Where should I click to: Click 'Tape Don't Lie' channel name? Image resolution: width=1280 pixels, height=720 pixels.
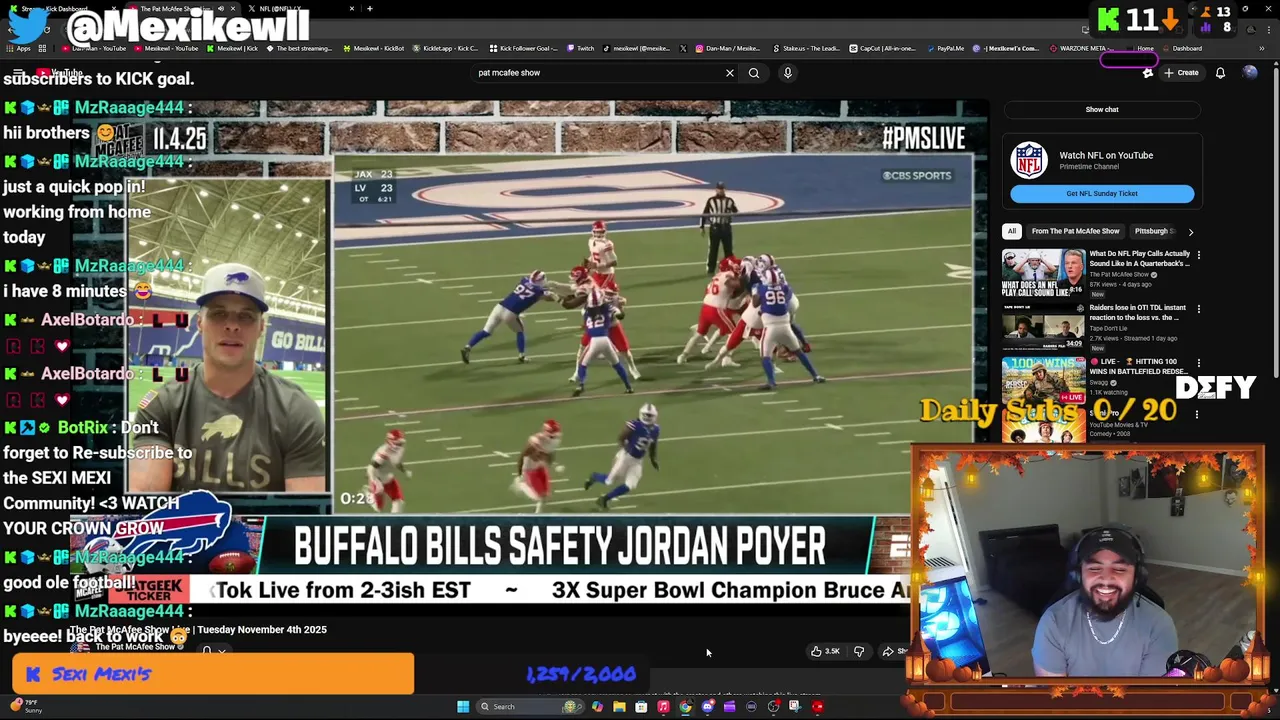point(1108,328)
